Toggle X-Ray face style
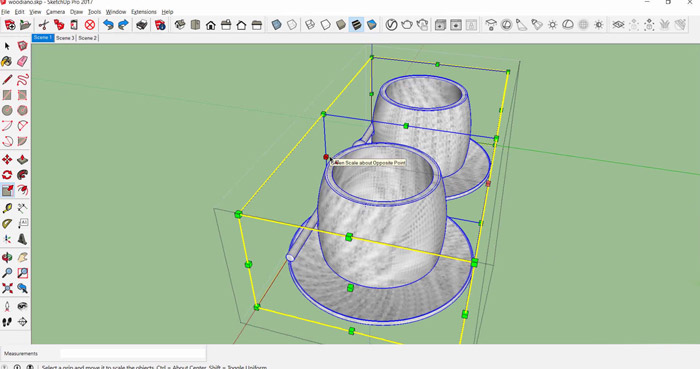Viewport: 700px width, 369px height. coord(276,25)
